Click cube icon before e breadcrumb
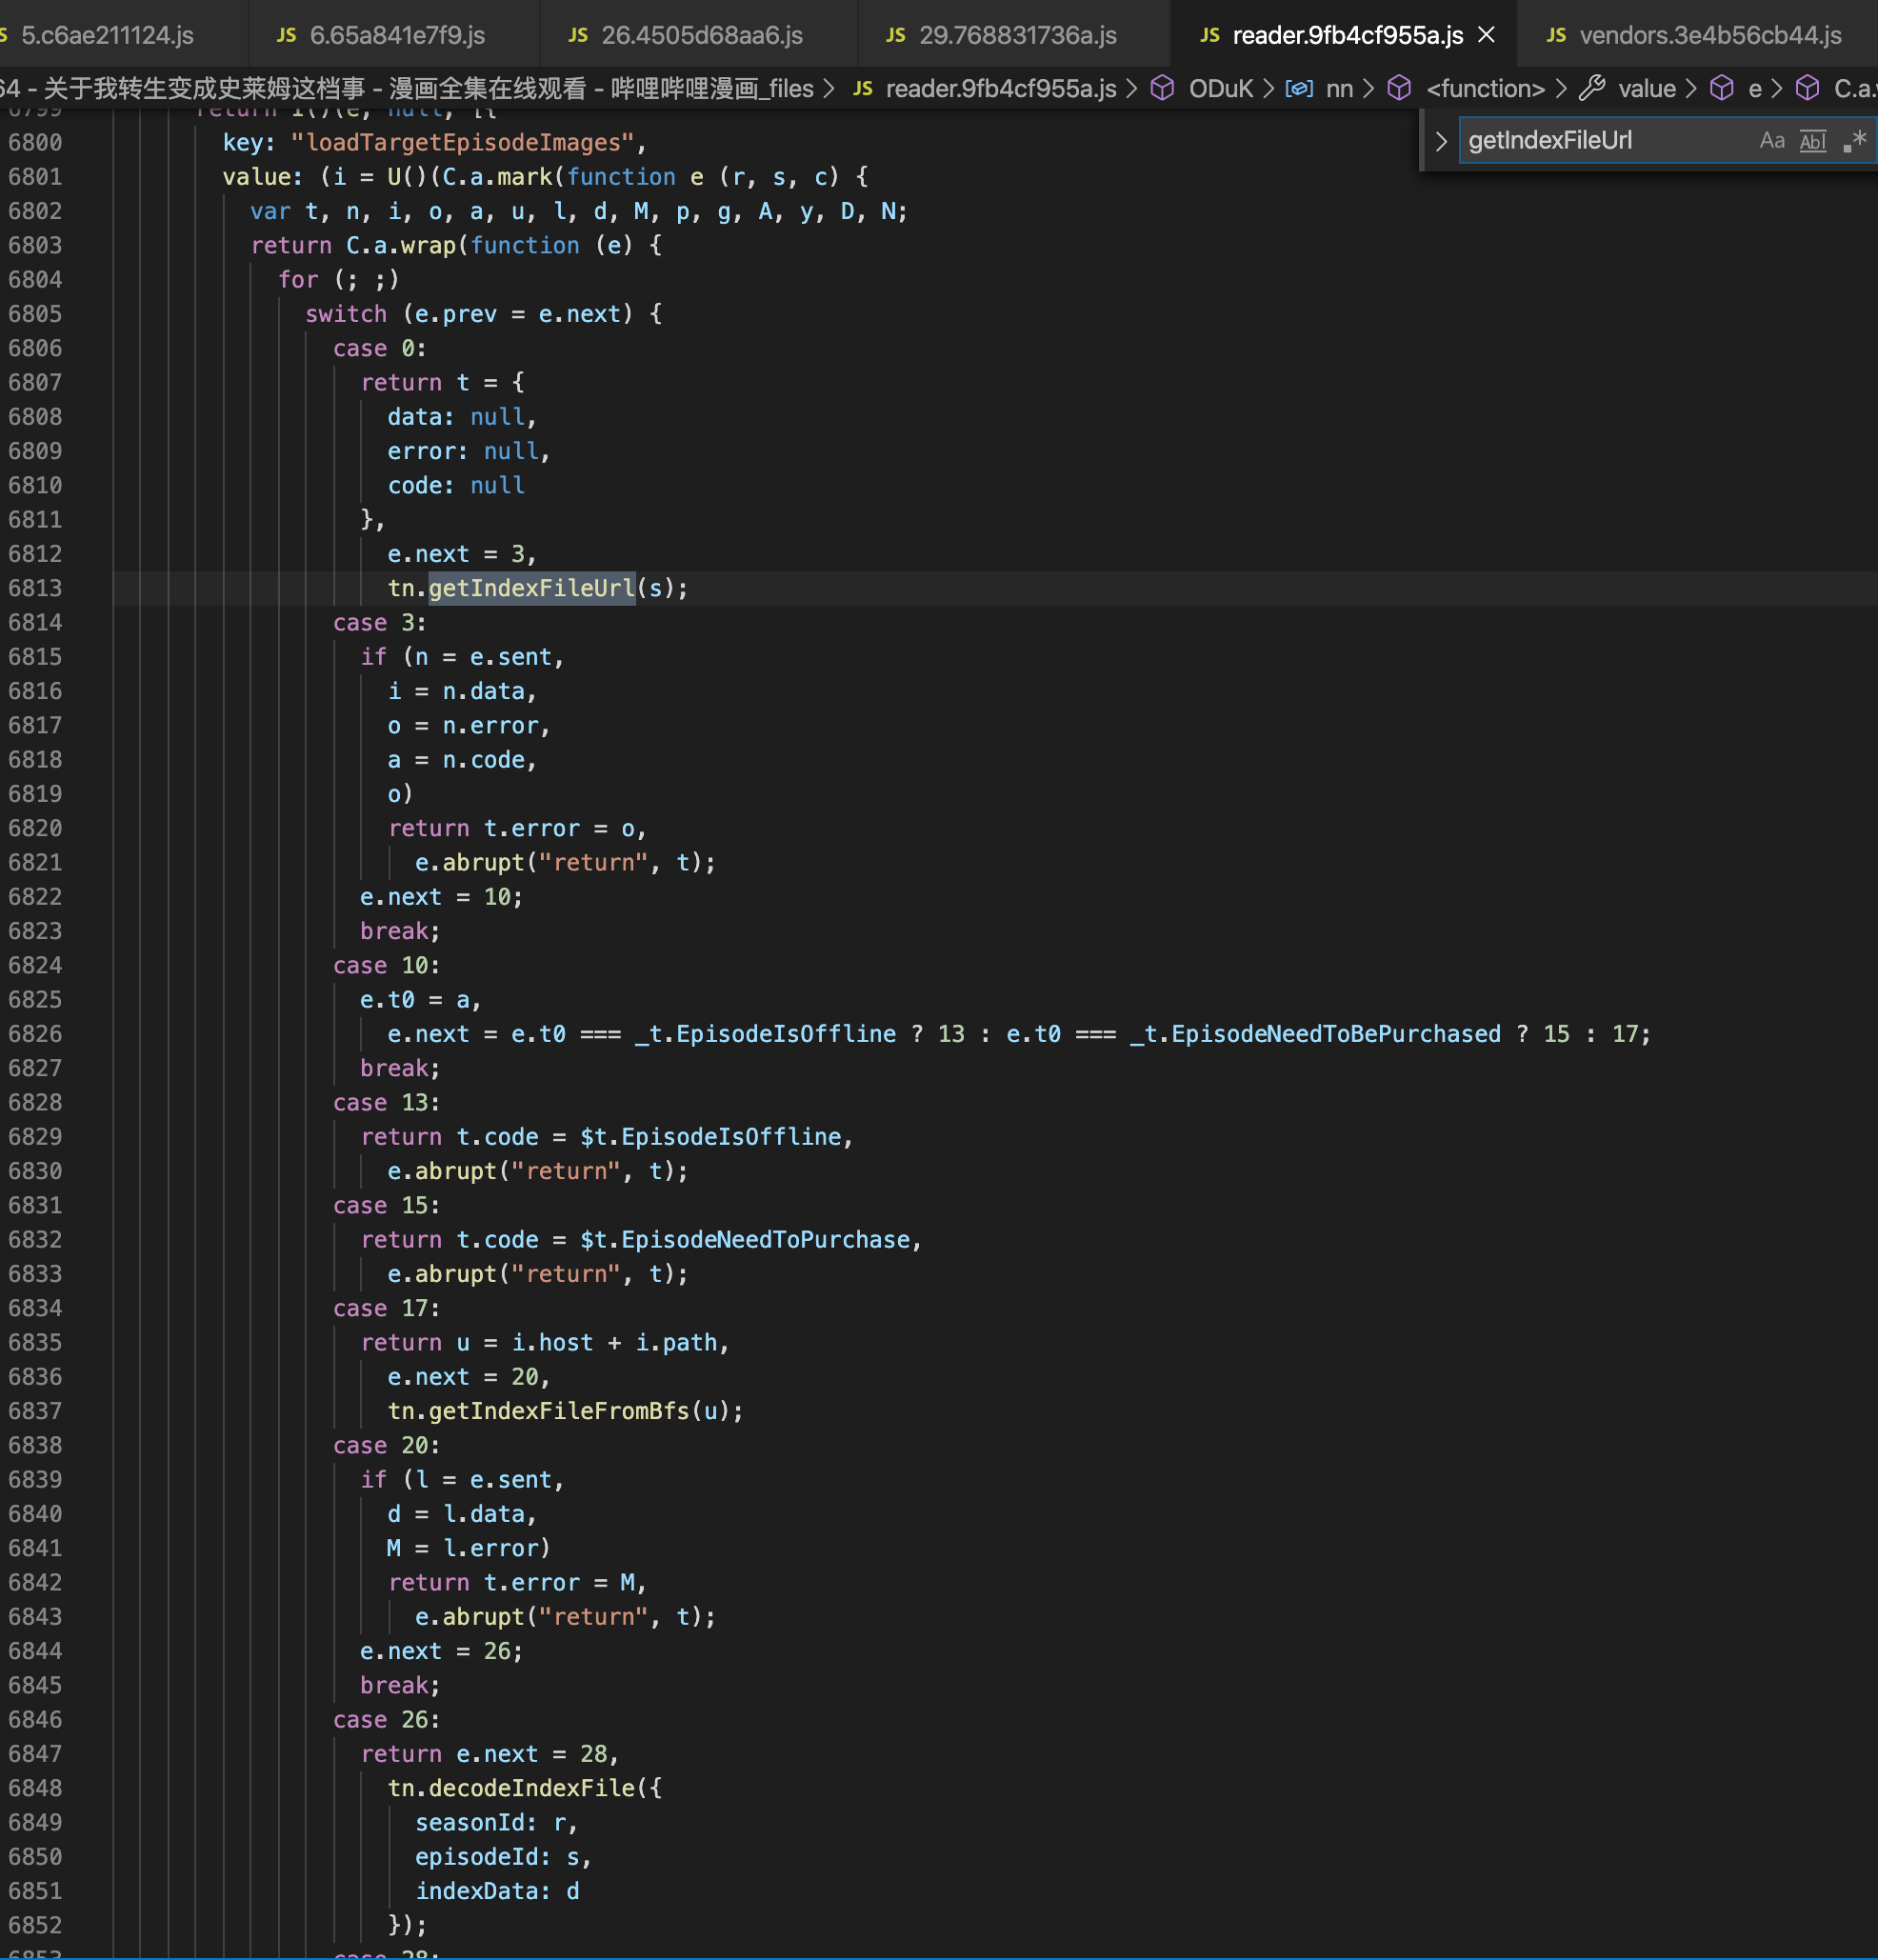The width and height of the screenshot is (1878, 1960). pos(1721,89)
